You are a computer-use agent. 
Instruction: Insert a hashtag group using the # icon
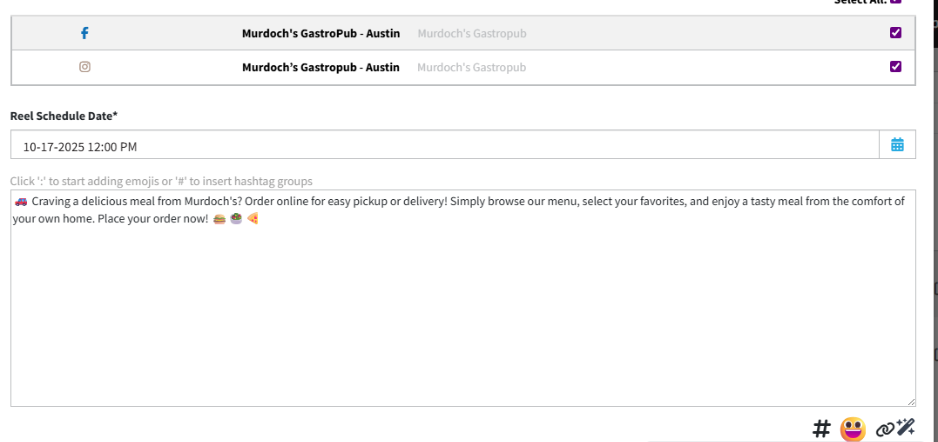[x=821, y=429]
